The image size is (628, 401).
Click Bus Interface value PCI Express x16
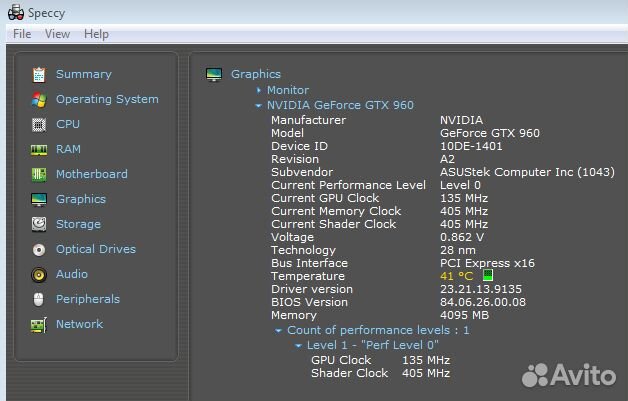[487, 263]
